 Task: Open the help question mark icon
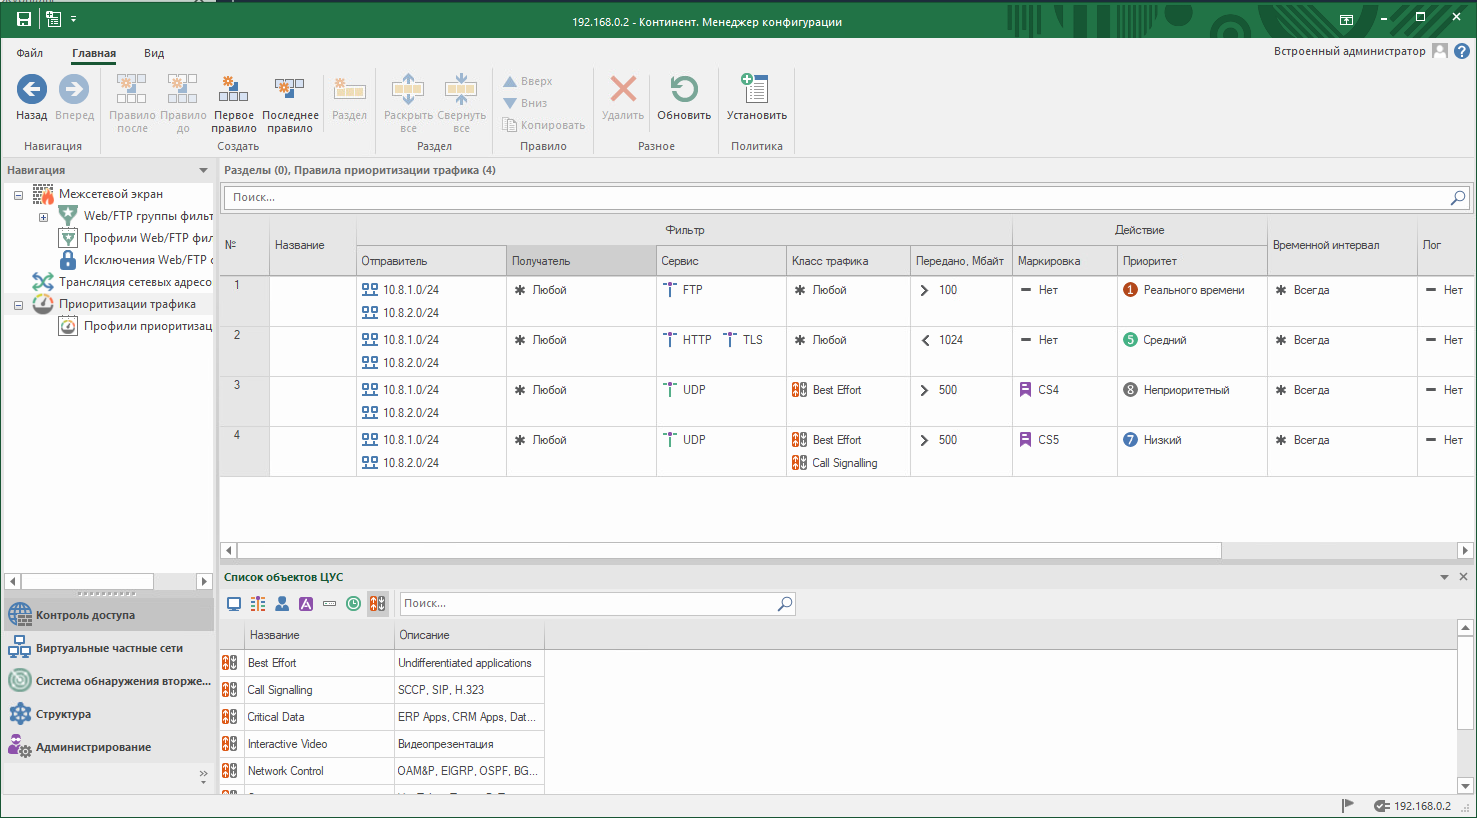click(1461, 51)
